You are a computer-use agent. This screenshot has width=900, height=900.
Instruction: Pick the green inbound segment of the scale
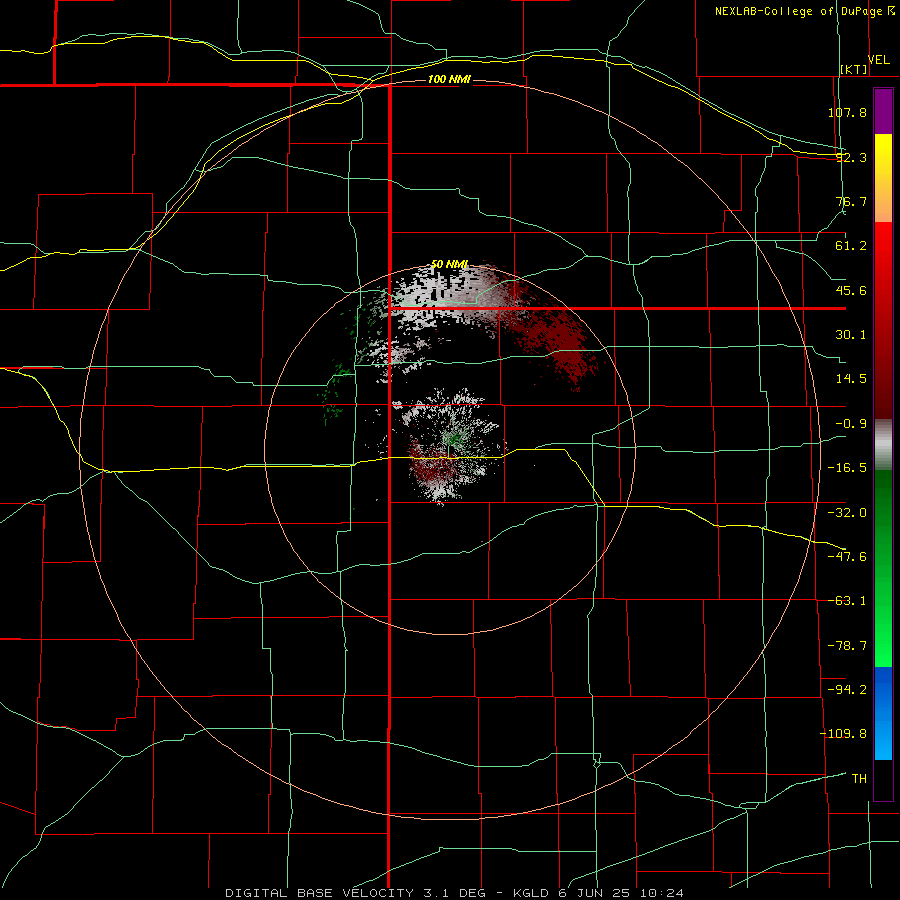883,568
